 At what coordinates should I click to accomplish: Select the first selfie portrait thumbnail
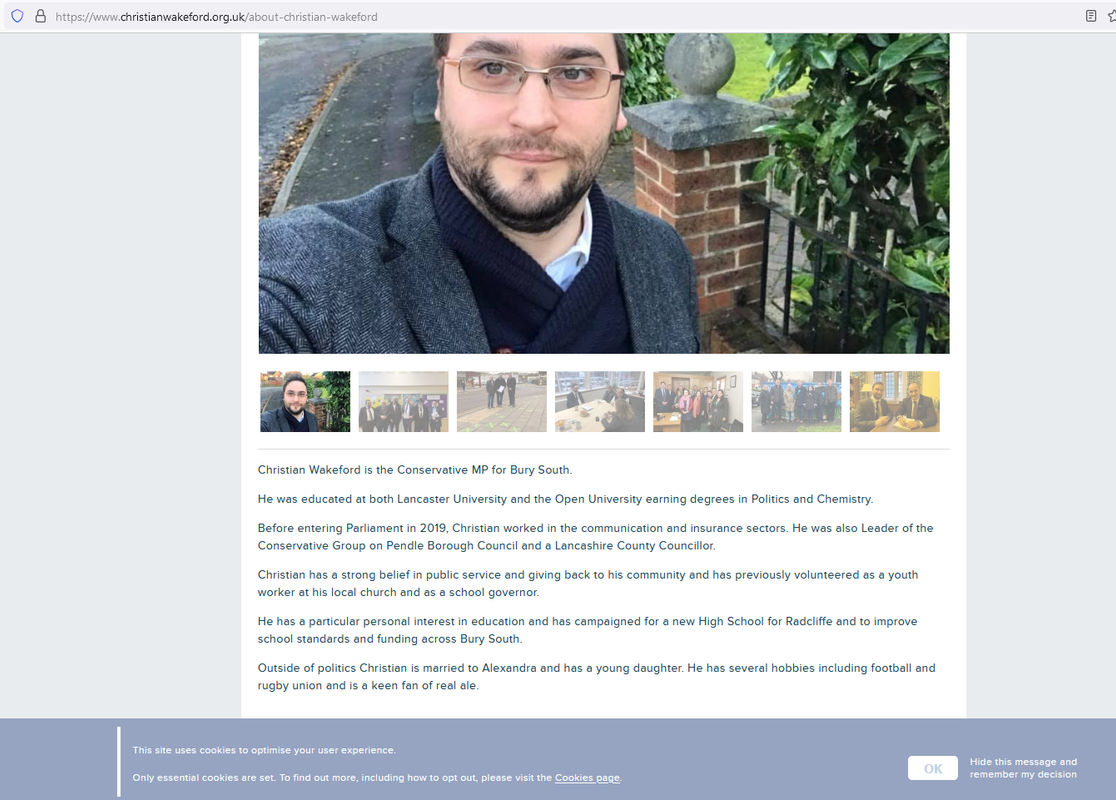(305, 401)
